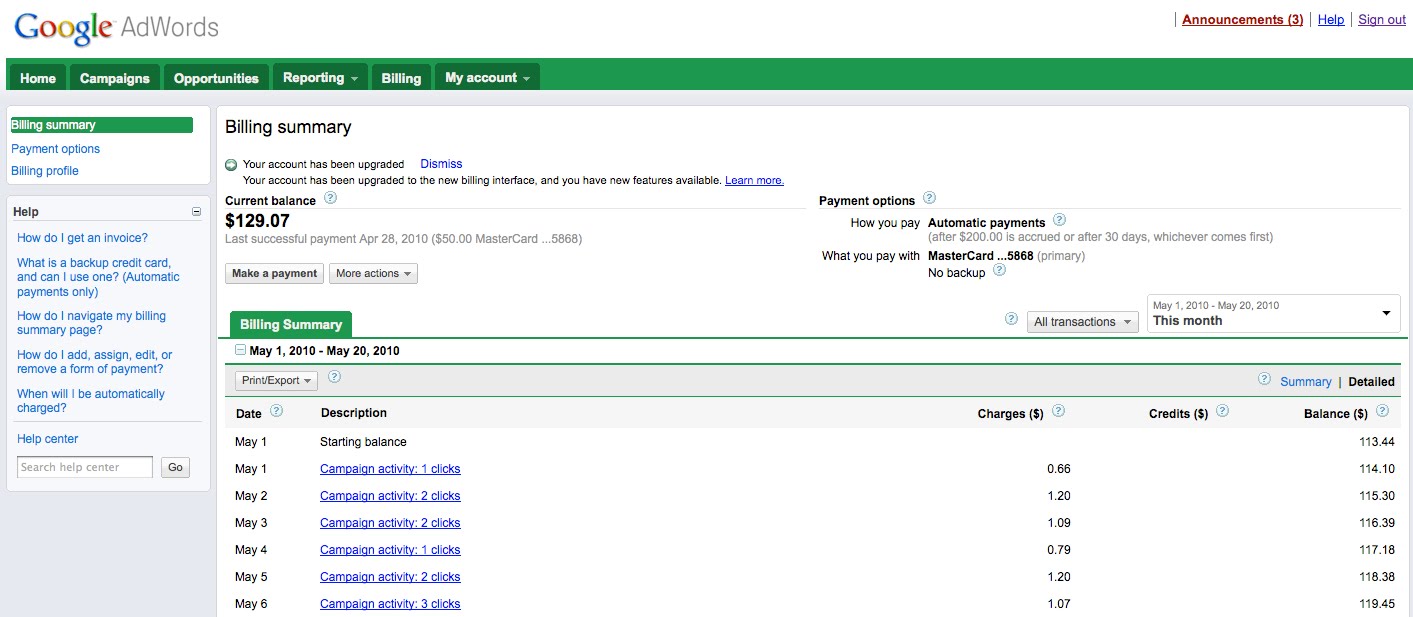Screen dimensions: 1413x617
Task: Click help icon next to No backup
Action: click(x=999, y=270)
